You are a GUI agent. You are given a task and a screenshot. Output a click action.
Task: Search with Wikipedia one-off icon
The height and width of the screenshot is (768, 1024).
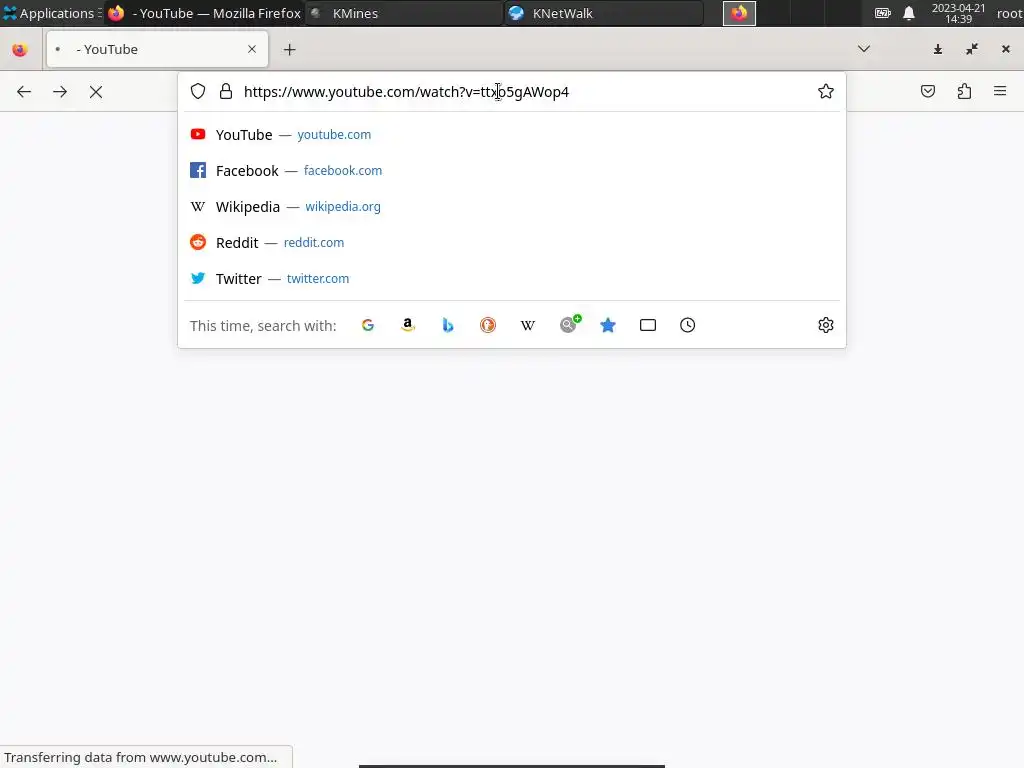pos(528,325)
